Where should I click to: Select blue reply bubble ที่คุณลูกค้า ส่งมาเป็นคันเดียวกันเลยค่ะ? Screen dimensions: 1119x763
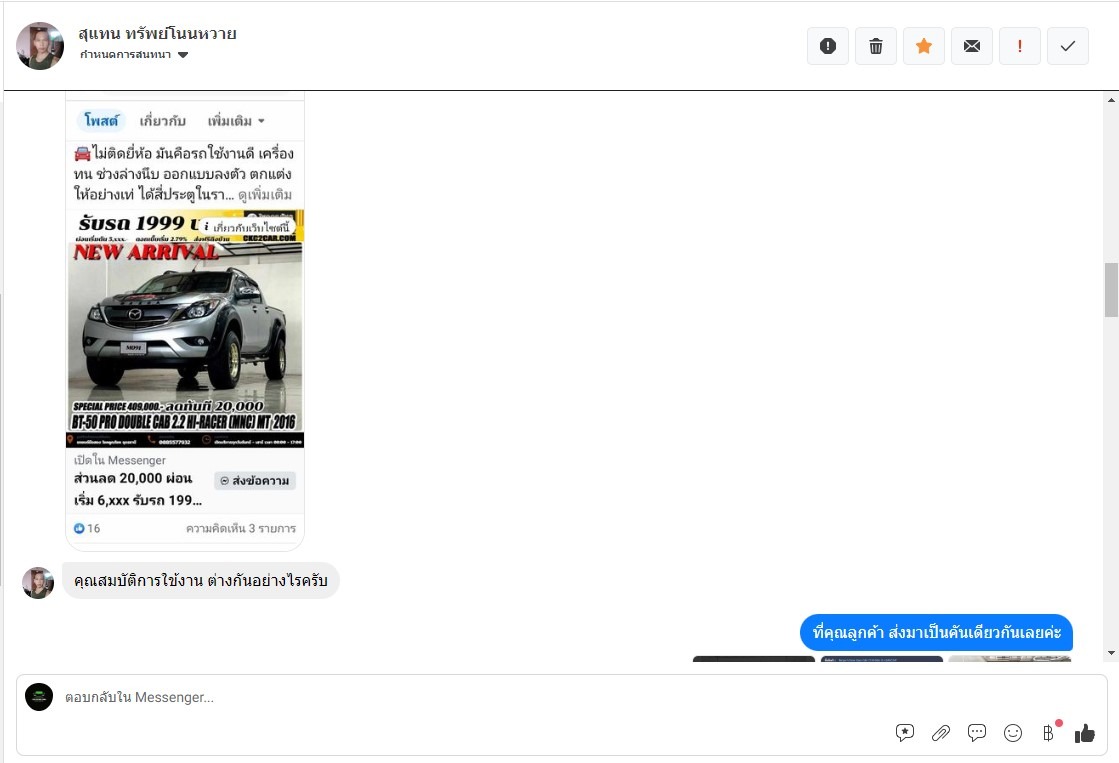tap(936, 632)
